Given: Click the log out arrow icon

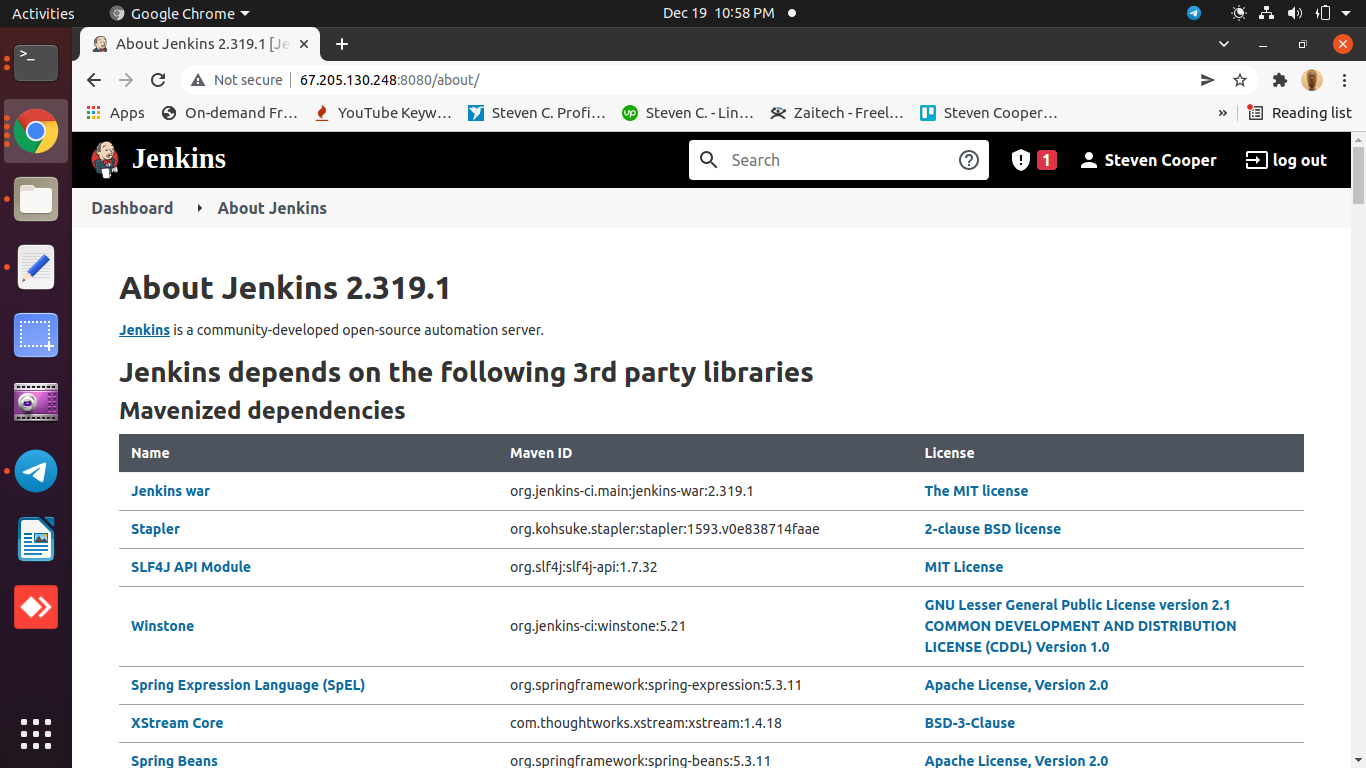Looking at the screenshot, I should 1256,160.
